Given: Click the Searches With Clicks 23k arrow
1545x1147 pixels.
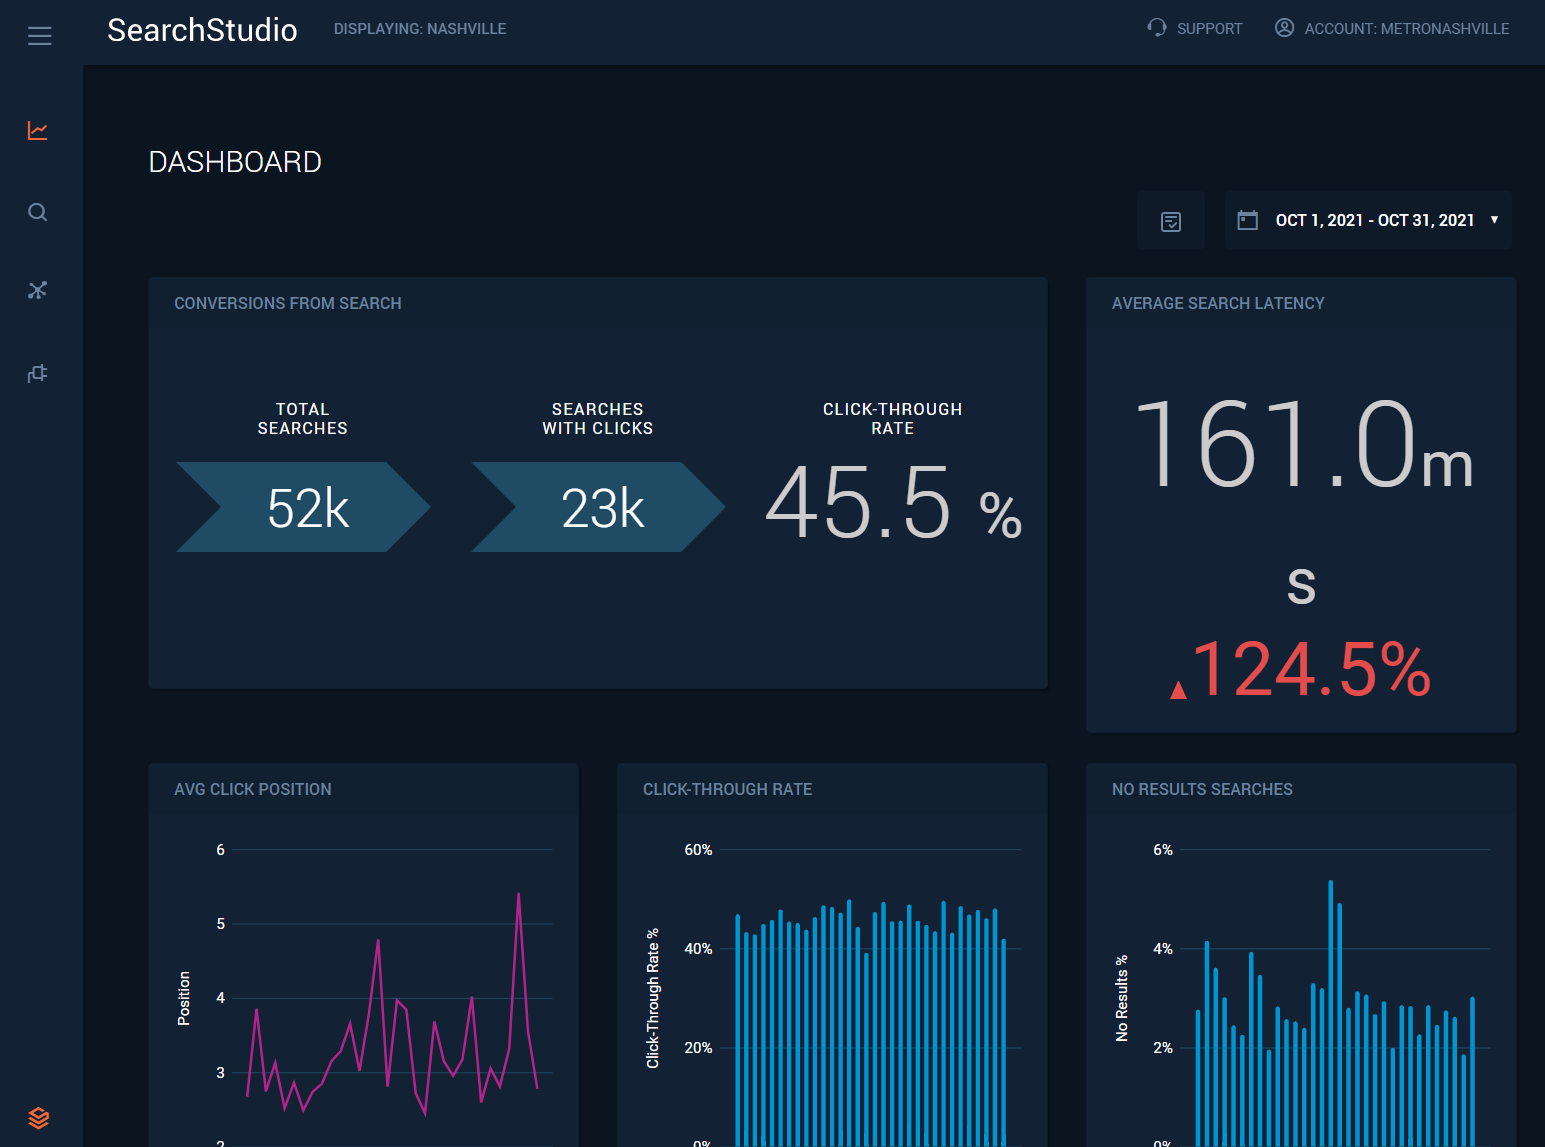Looking at the screenshot, I should tap(598, 507).
